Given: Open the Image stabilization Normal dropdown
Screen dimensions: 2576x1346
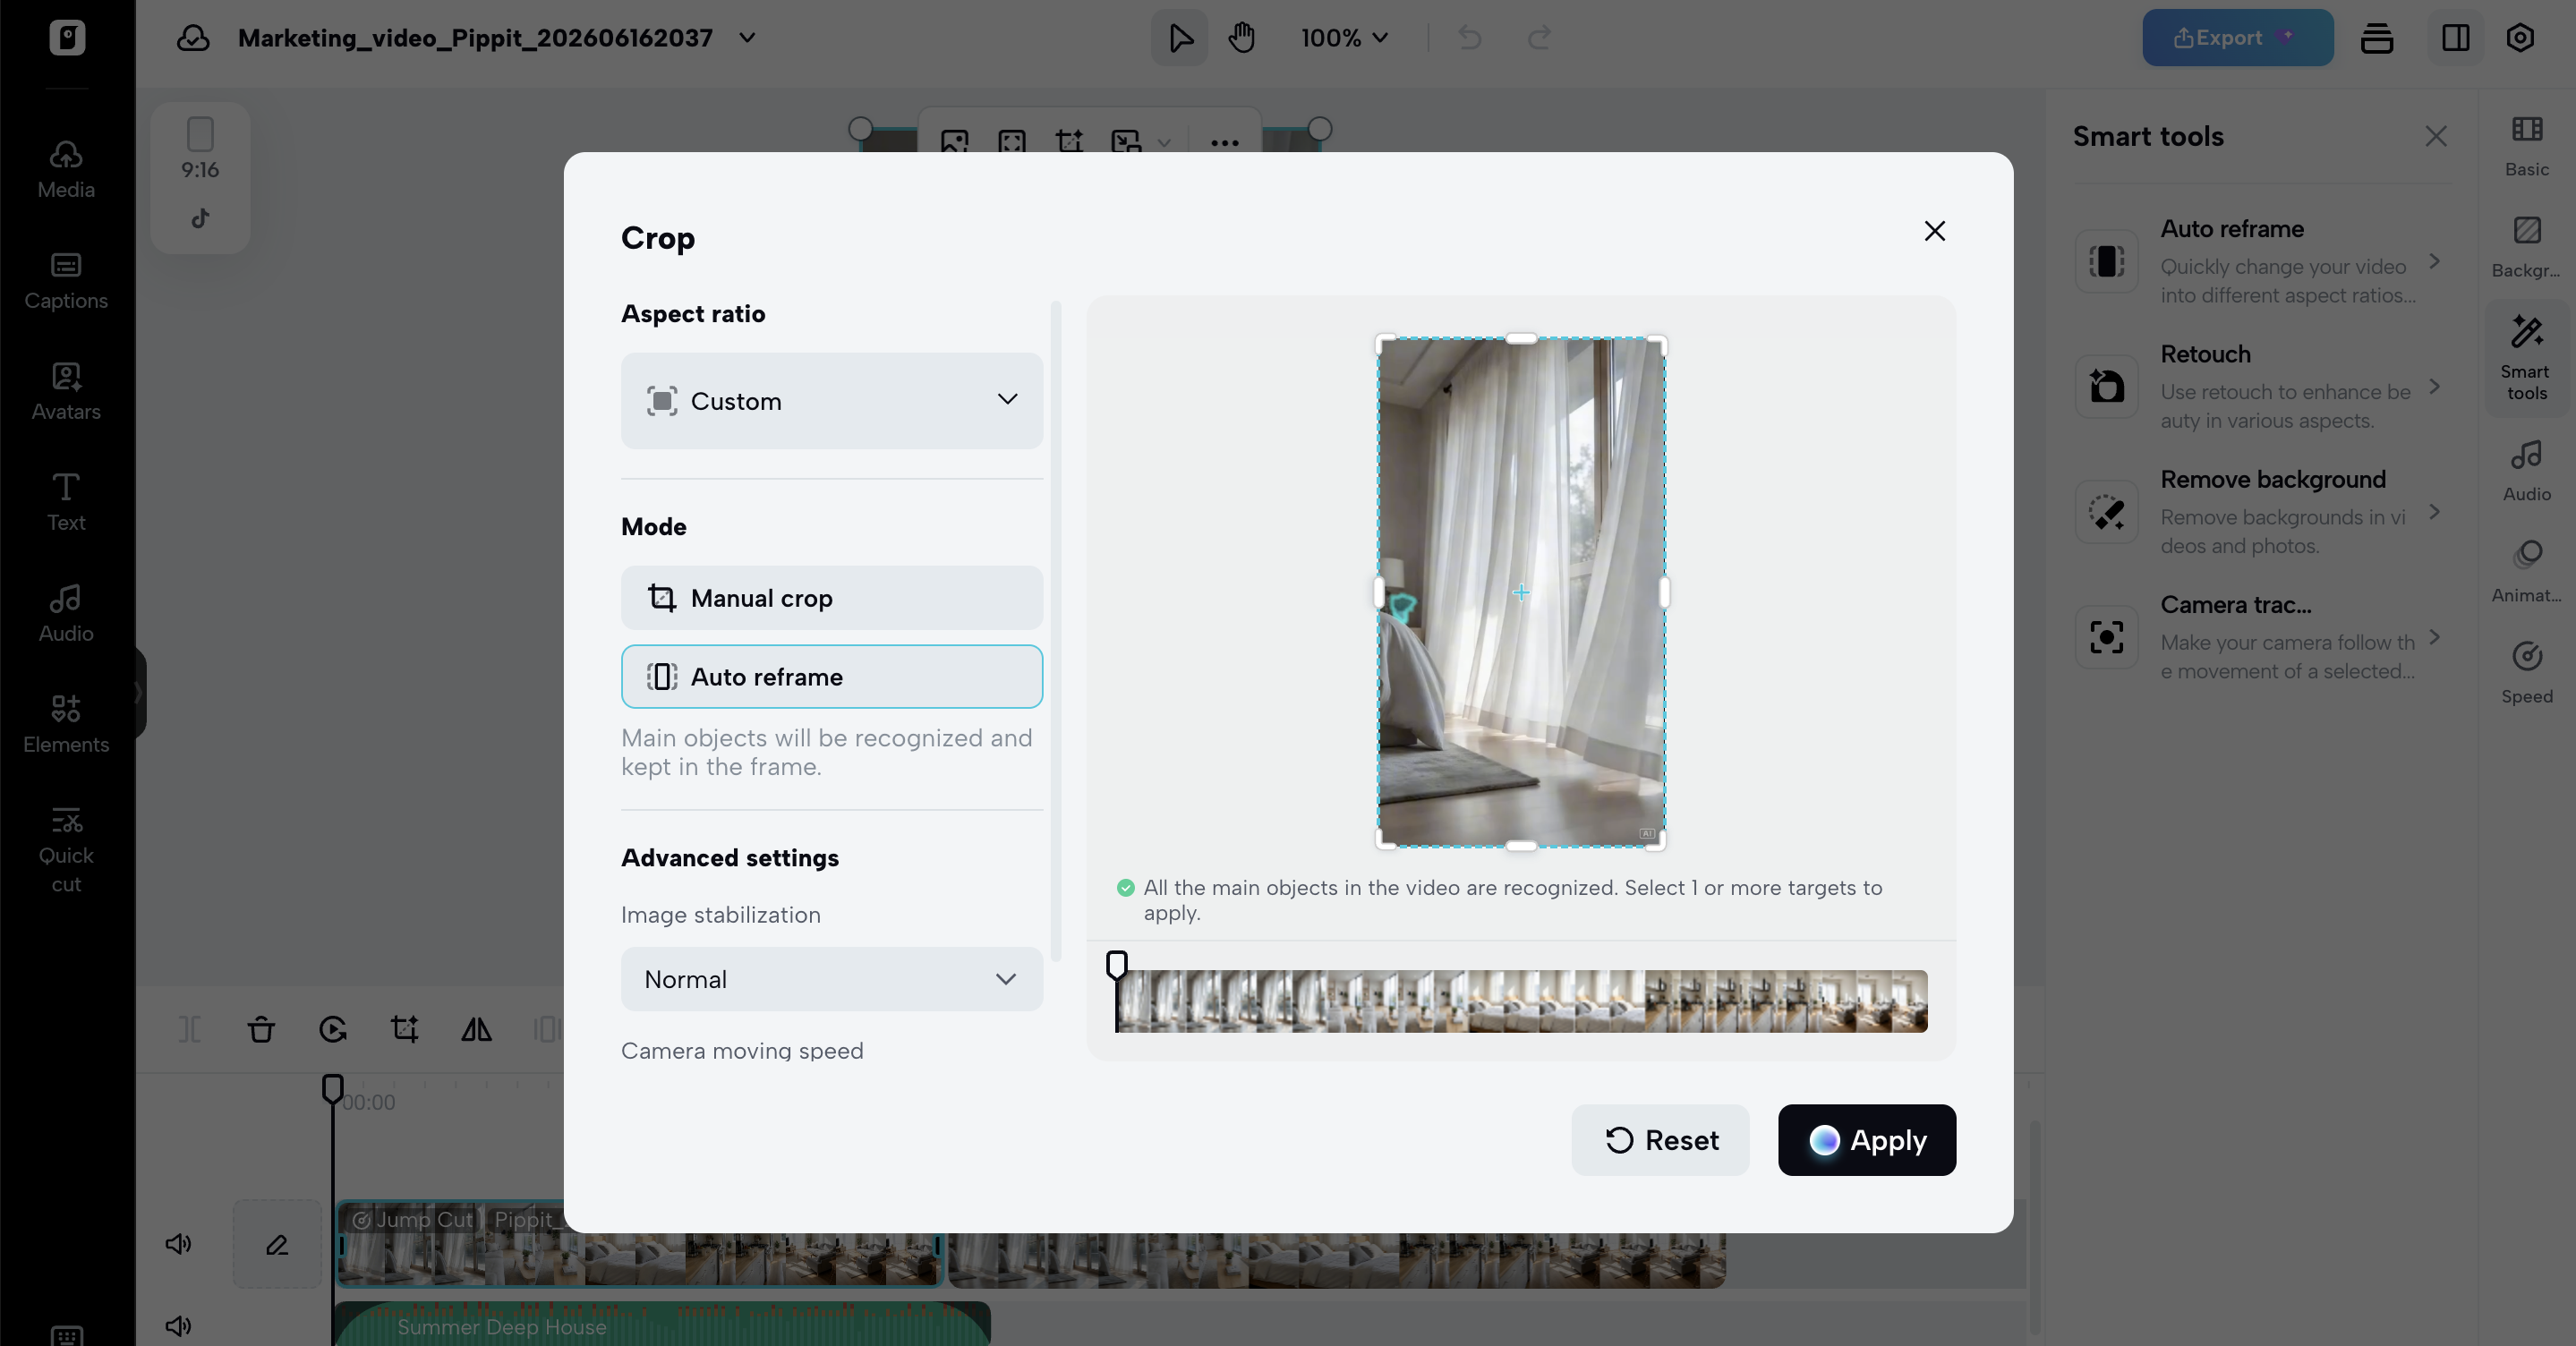Looking at the screenshot, I should coord(832,979).
